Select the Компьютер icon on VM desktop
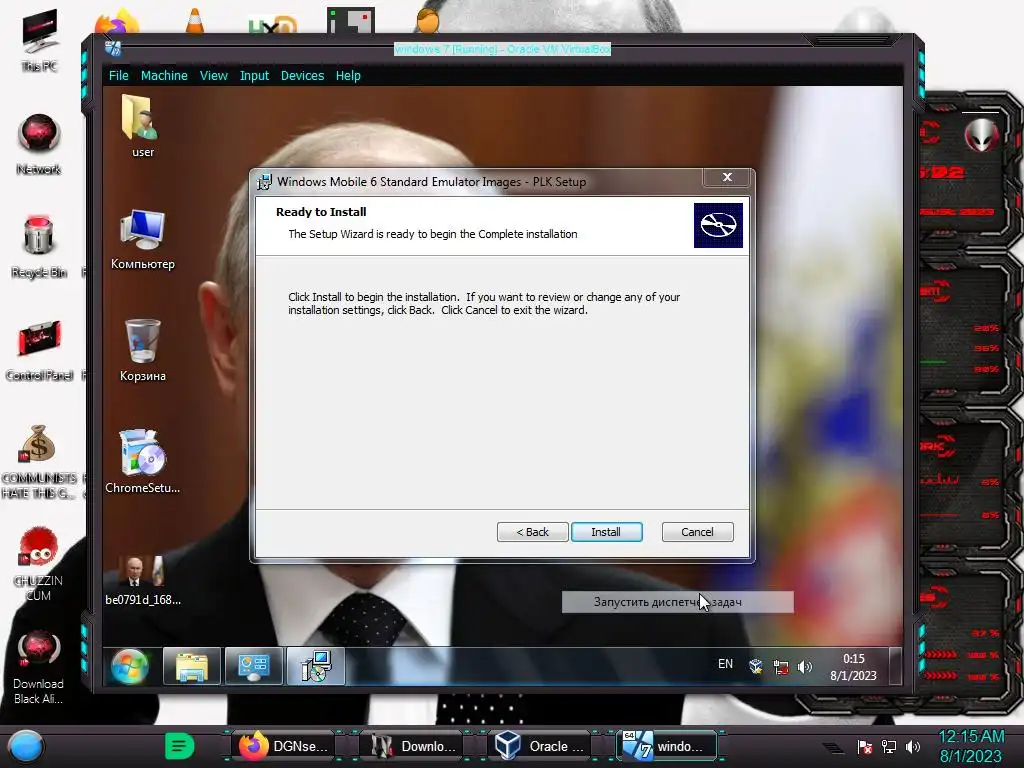 click(x=142, y=239)
